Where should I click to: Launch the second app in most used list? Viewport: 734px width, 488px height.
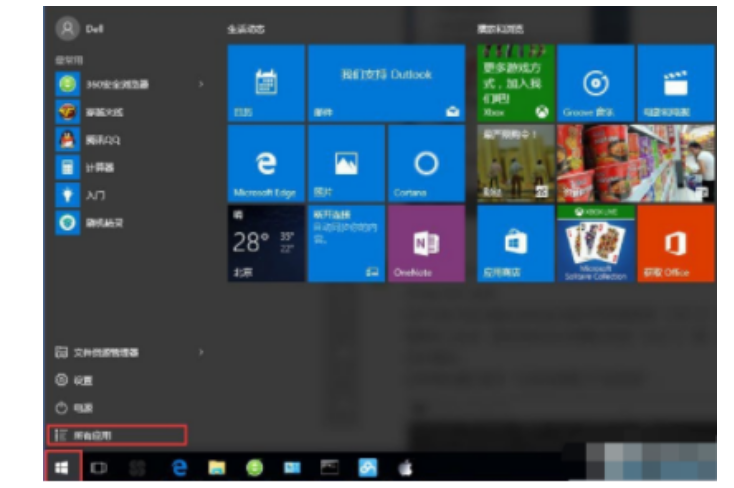click(x=130, y=112)
